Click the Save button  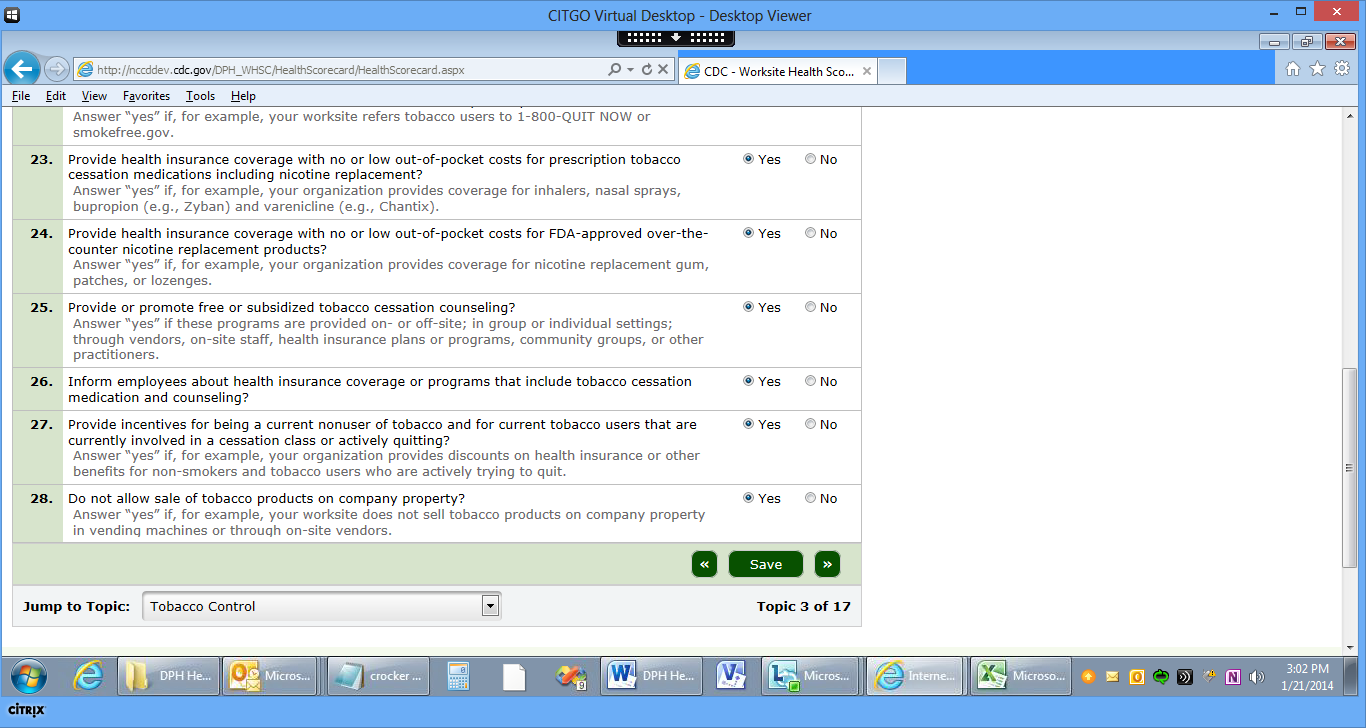(x=766, y=564)
